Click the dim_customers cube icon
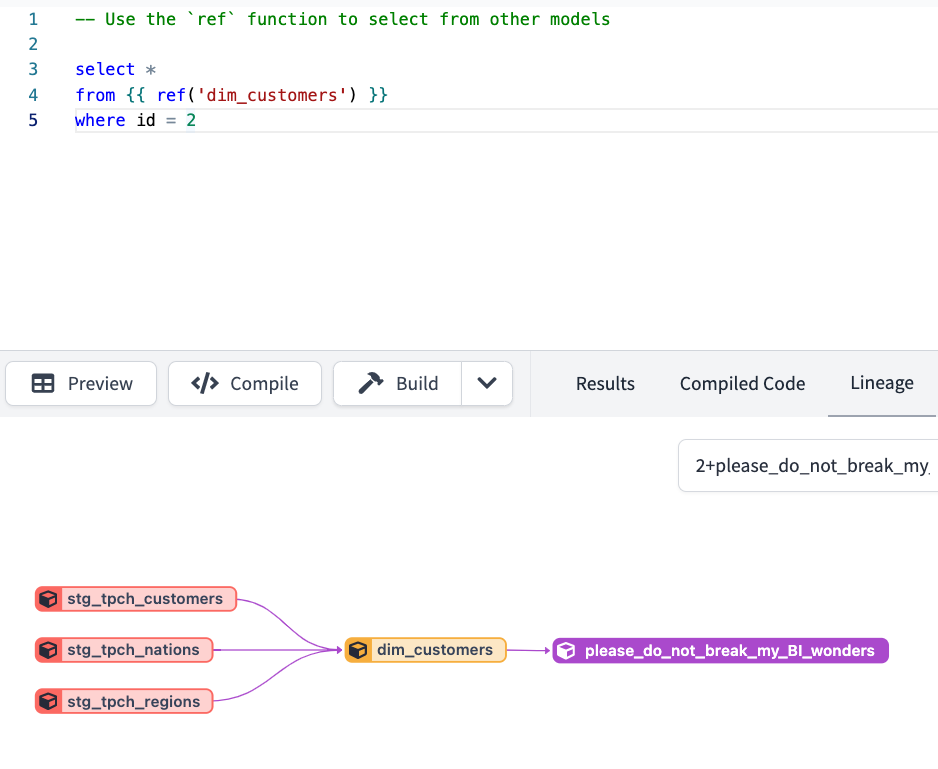 (358, 650)
